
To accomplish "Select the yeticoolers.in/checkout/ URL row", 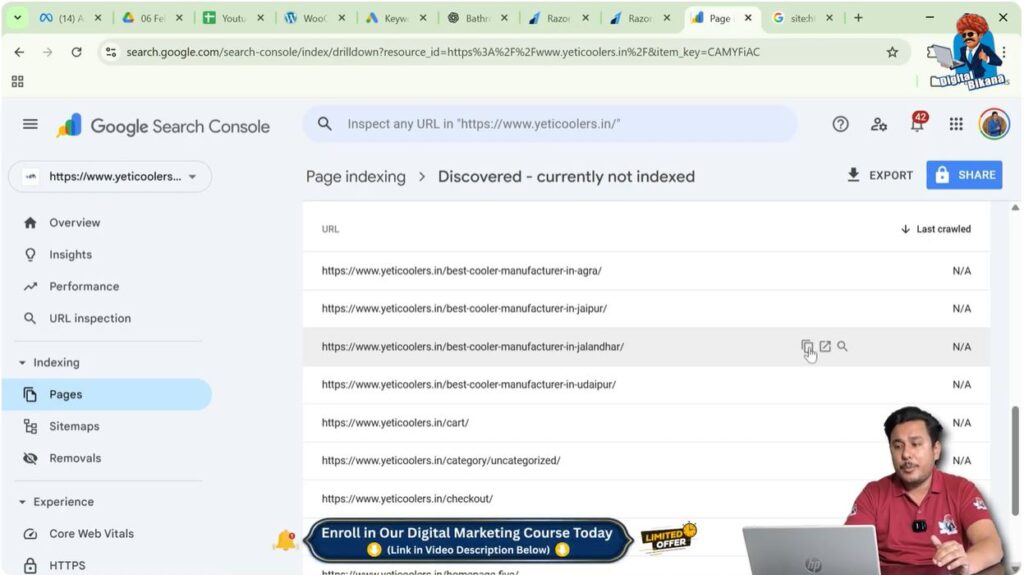I will pyautogui.click(x=646, y=499).
